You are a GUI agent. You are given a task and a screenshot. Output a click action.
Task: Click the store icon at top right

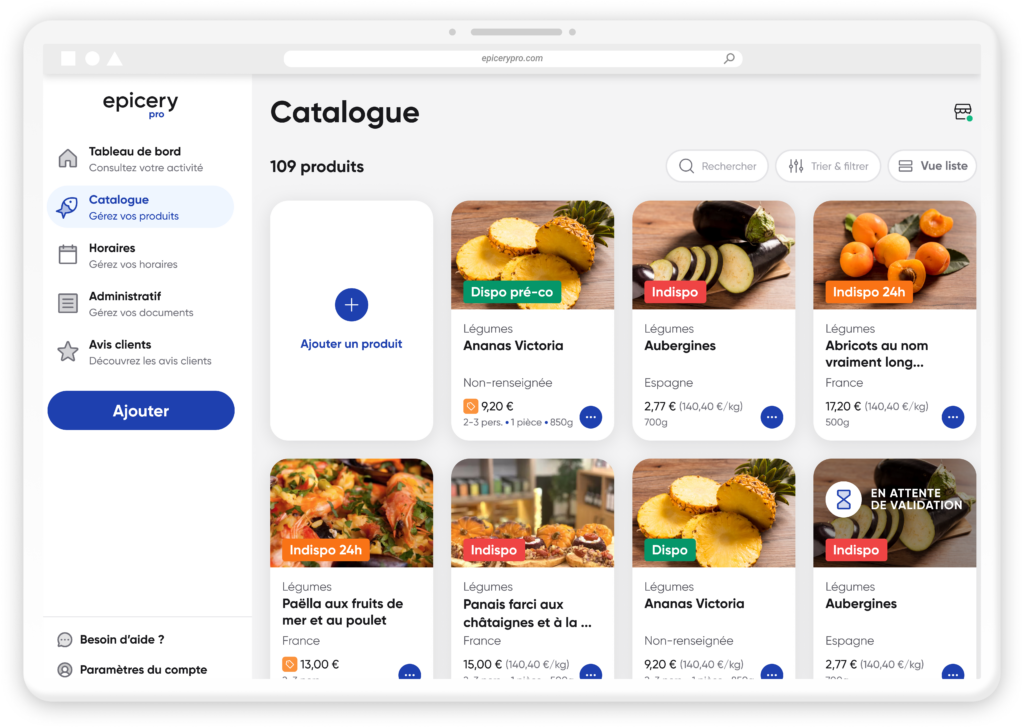pos(962,112)
